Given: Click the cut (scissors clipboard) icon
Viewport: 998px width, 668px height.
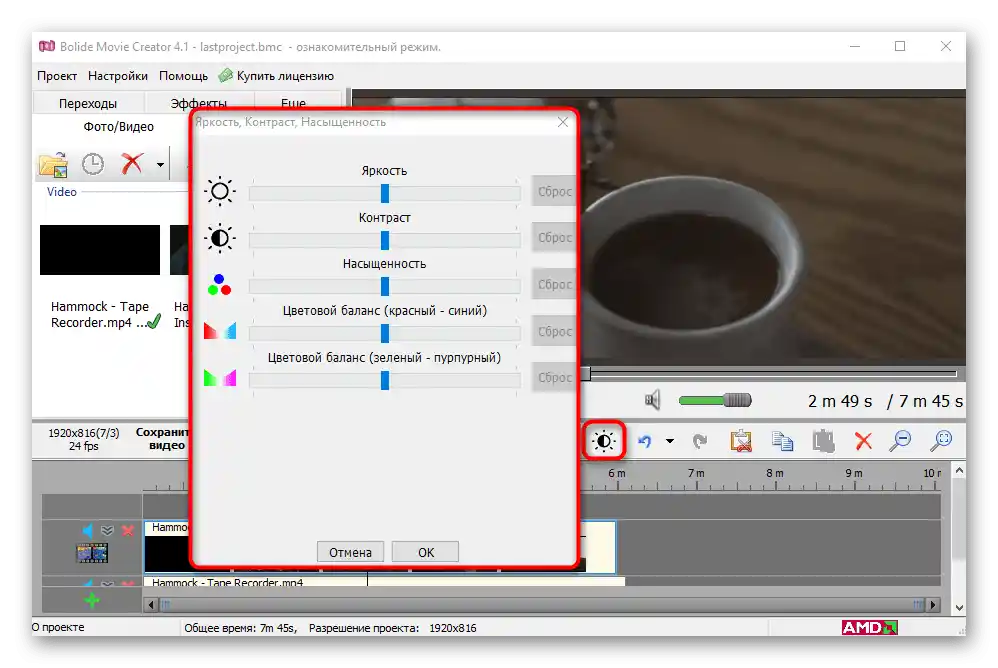Looking at the screenshot, I should [741, 441].
